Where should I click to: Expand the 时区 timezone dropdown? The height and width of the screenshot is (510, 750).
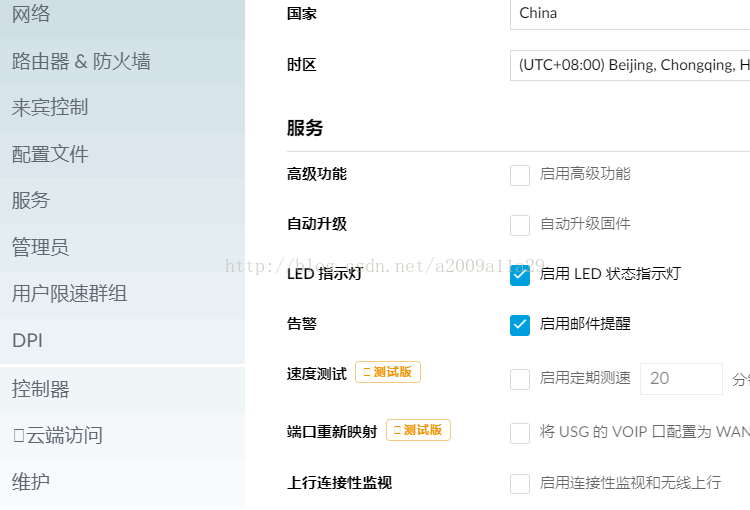point(630,65)
